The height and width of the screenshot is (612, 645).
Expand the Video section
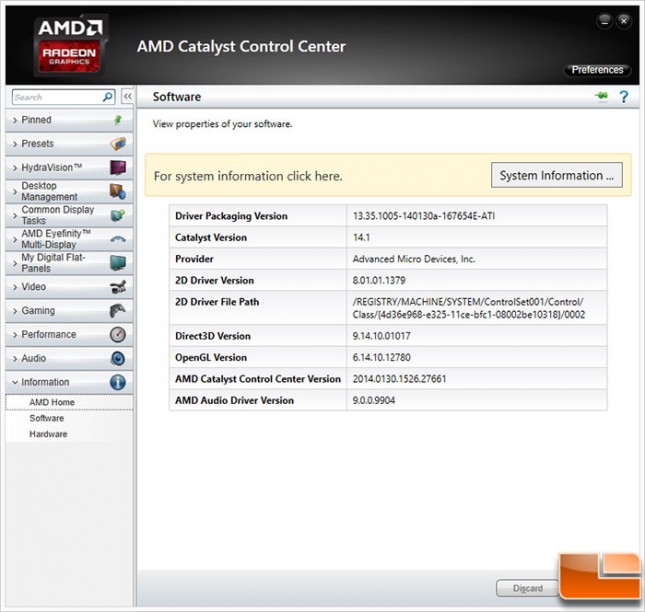coord(69,287)
